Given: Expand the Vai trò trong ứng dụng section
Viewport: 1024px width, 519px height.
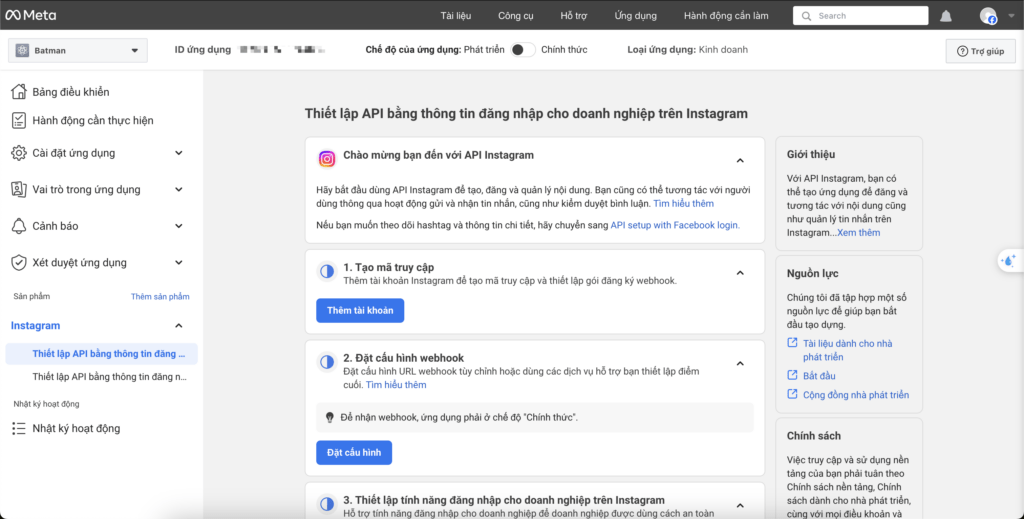Looking at the screenshot, I should point(179,189).
